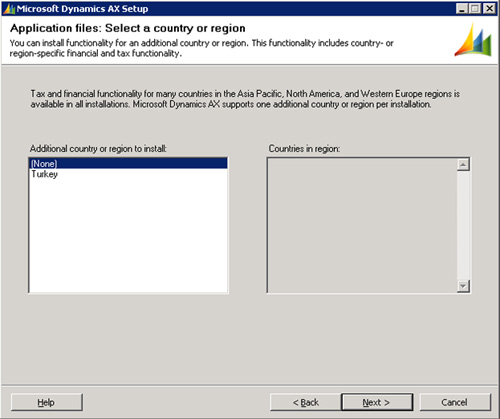Click the Dynamics AX icon in title bar

(9, 9)
